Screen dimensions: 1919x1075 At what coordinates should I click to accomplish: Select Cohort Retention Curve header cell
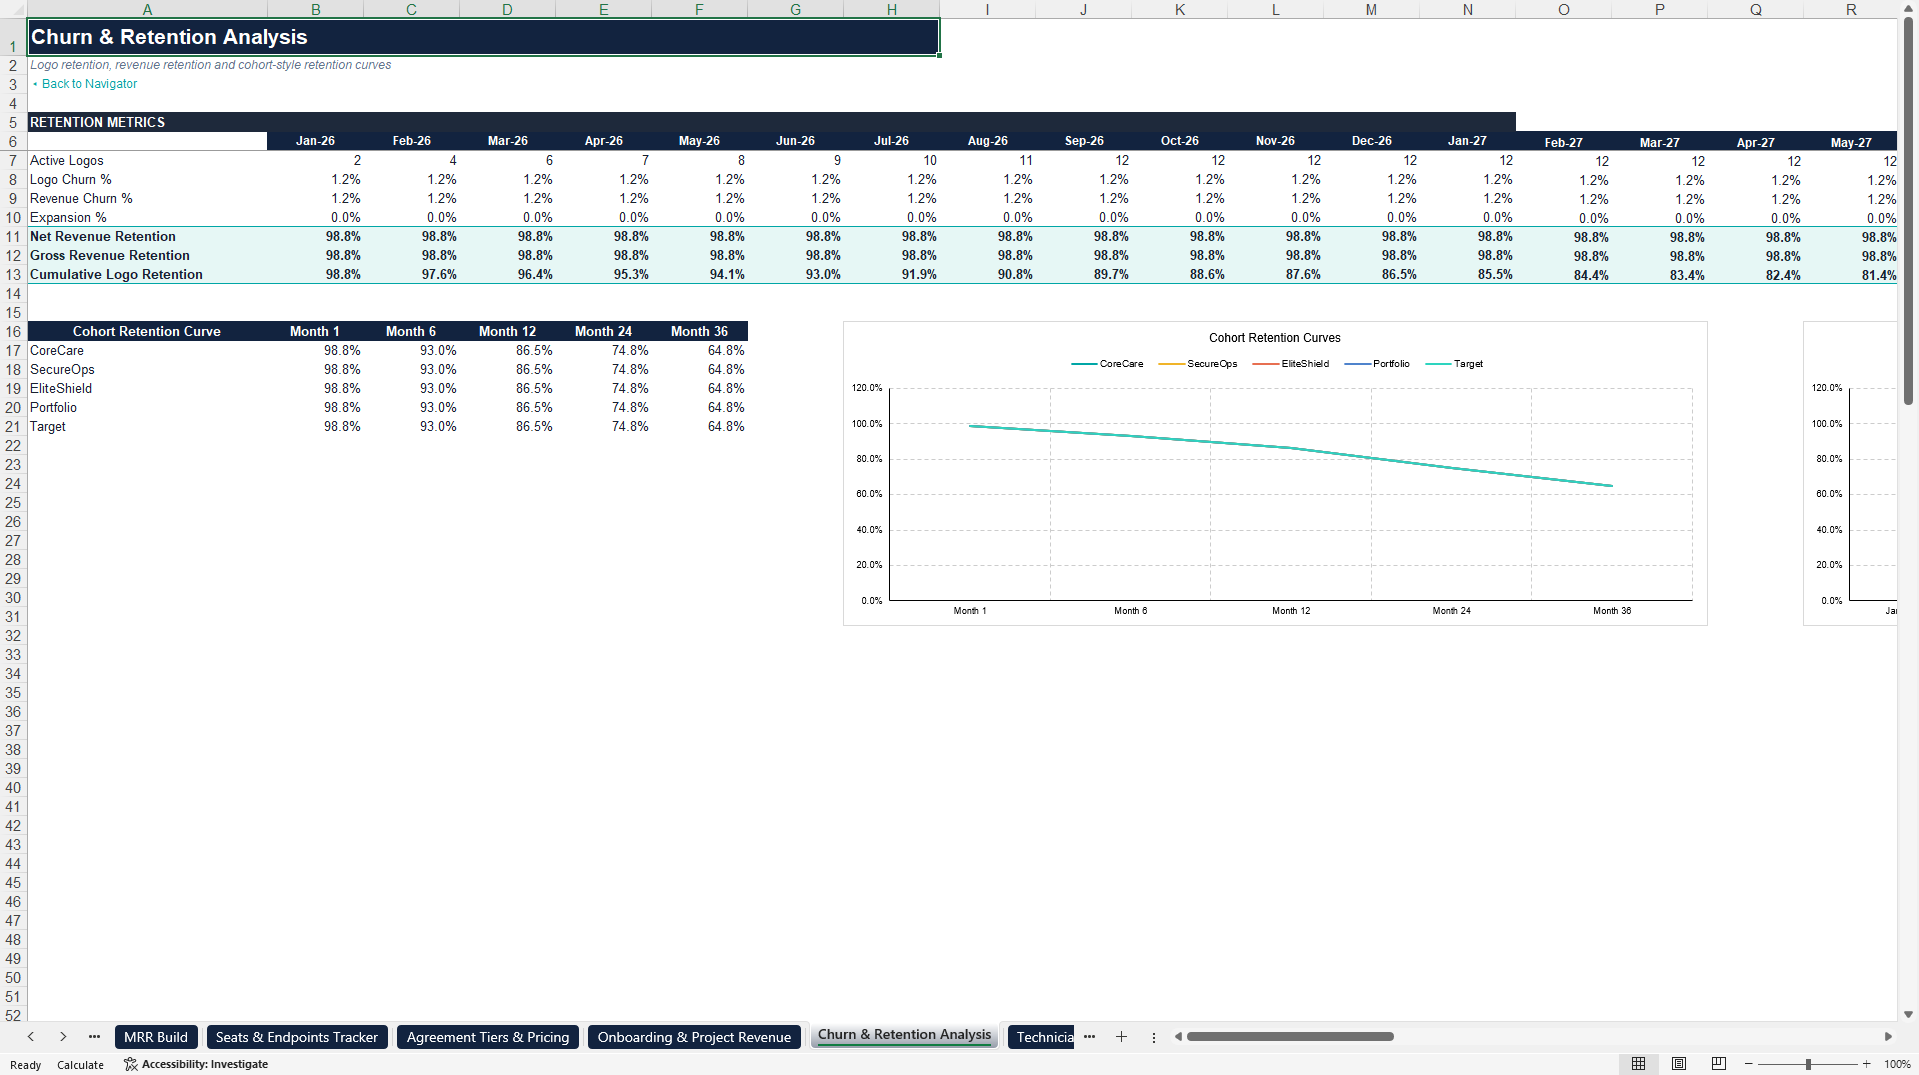tap(147, 331)
